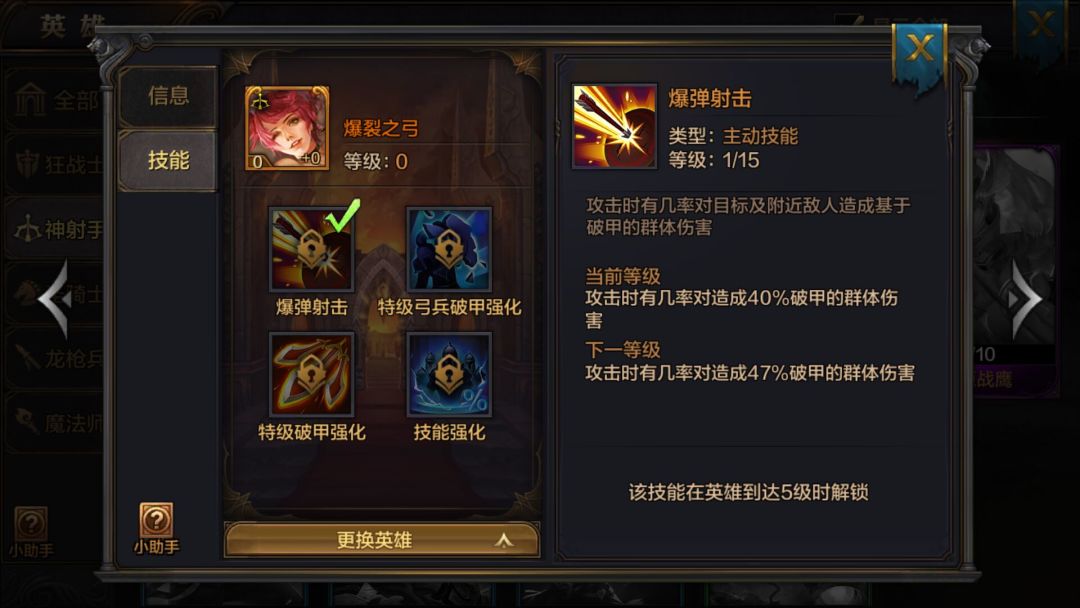Switch to the 信息 tab
The image size is (1080, 608).
pos(168,96)
